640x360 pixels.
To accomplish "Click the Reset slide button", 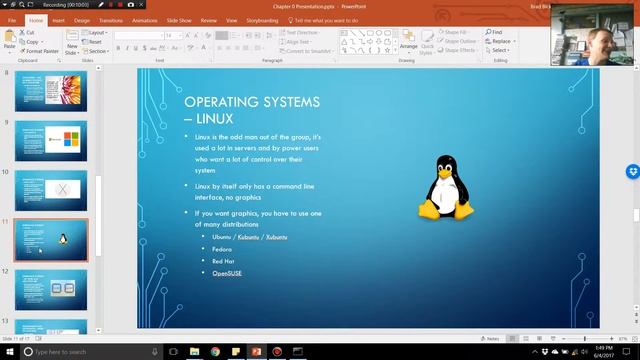I will tap(92, 42).
